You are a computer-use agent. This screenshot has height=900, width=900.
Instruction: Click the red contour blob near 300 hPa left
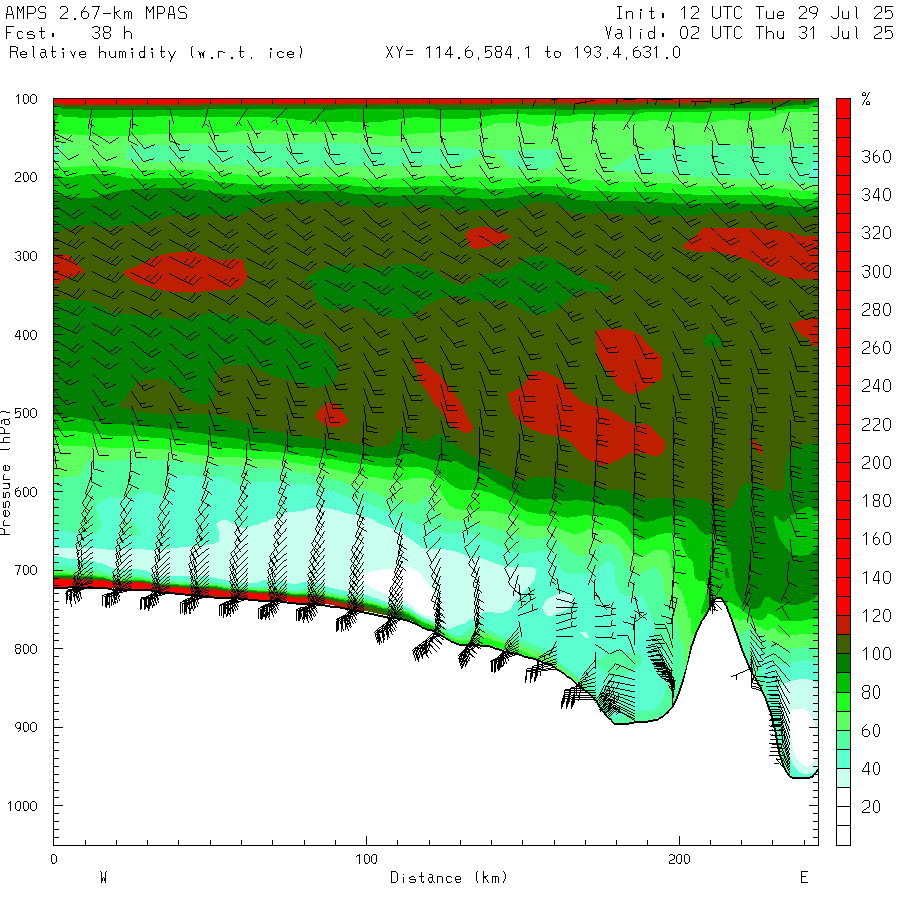pos(187,273)
